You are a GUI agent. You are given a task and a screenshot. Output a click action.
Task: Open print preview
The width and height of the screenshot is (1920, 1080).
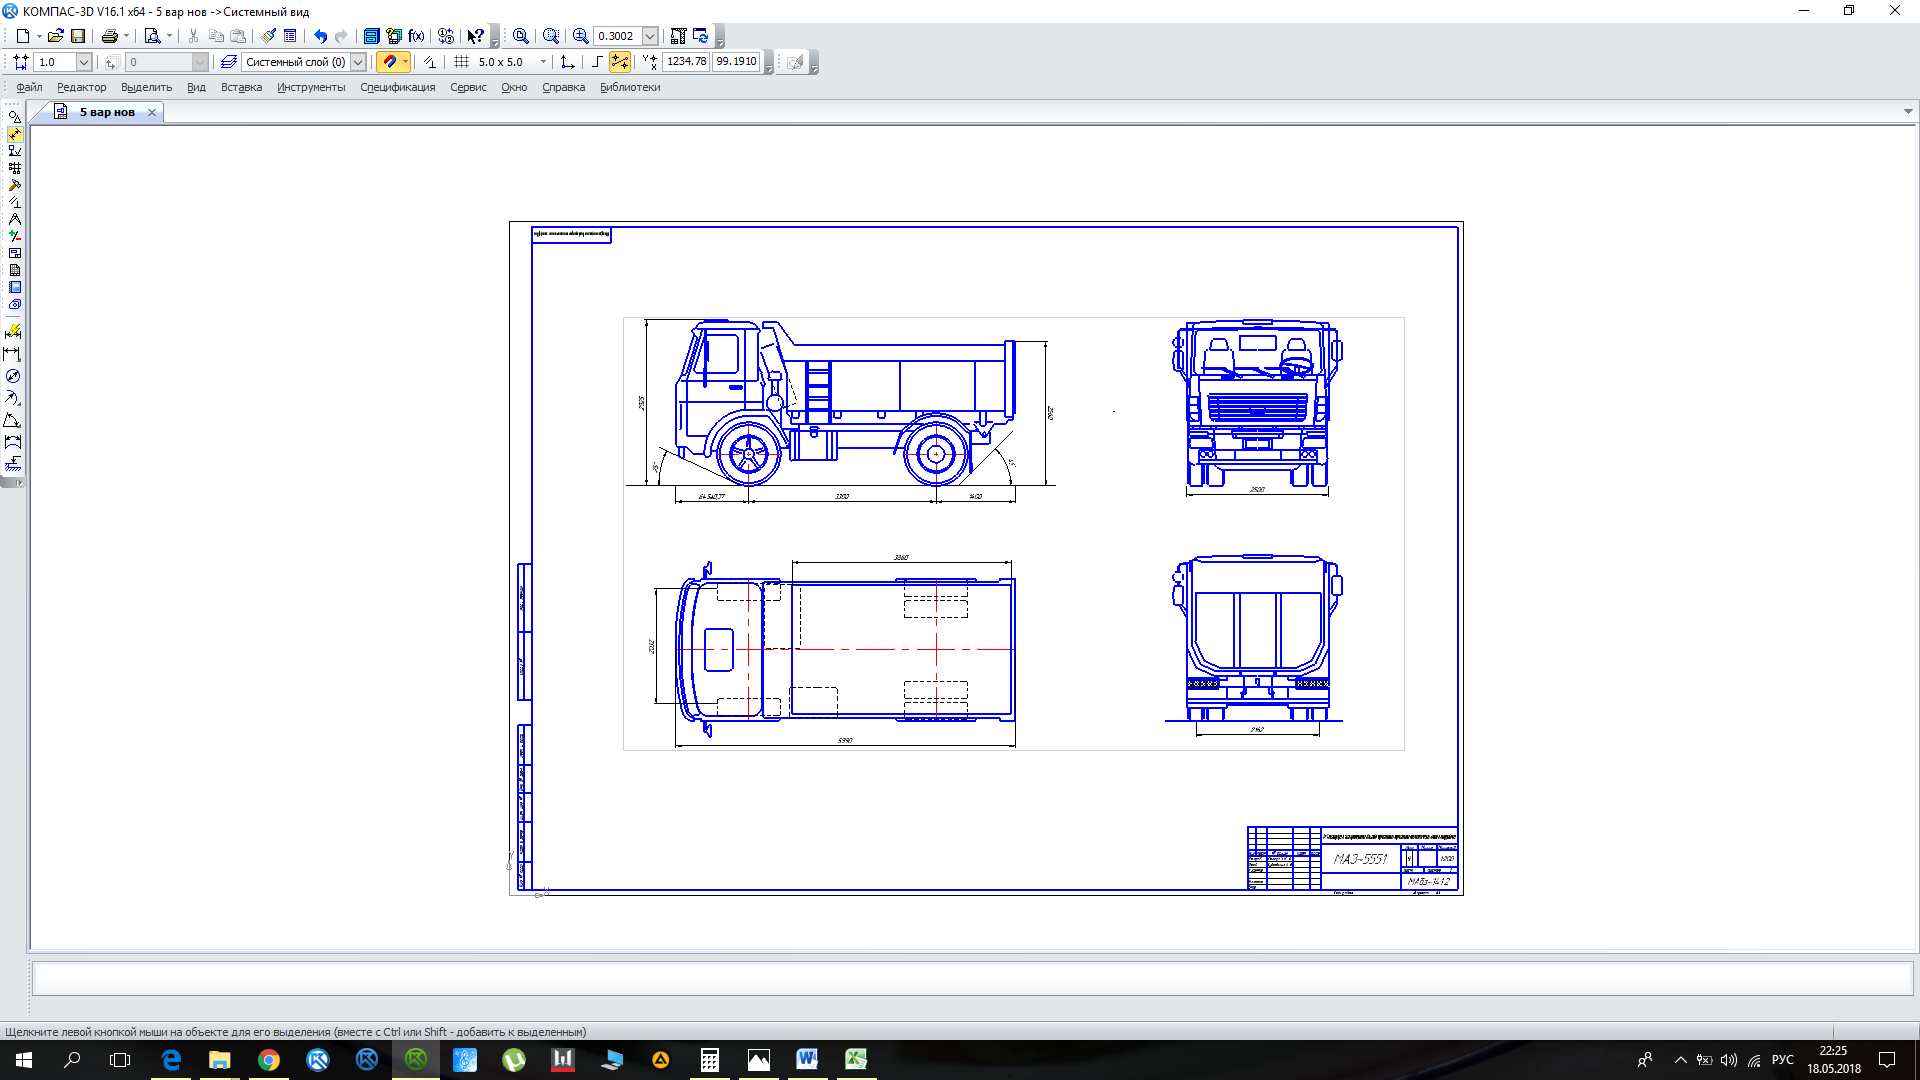click(152, 36)
